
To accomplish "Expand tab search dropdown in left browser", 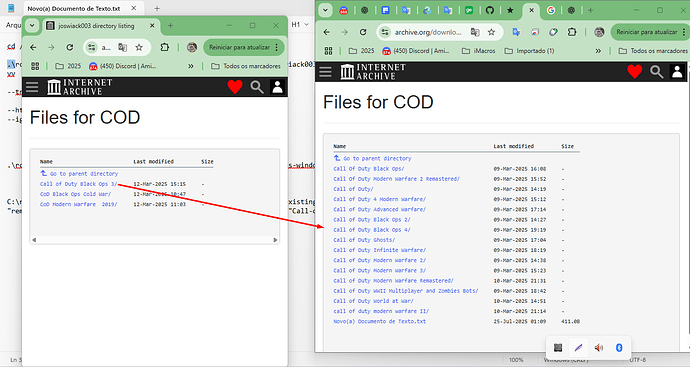I will click(x=32, y=26).
